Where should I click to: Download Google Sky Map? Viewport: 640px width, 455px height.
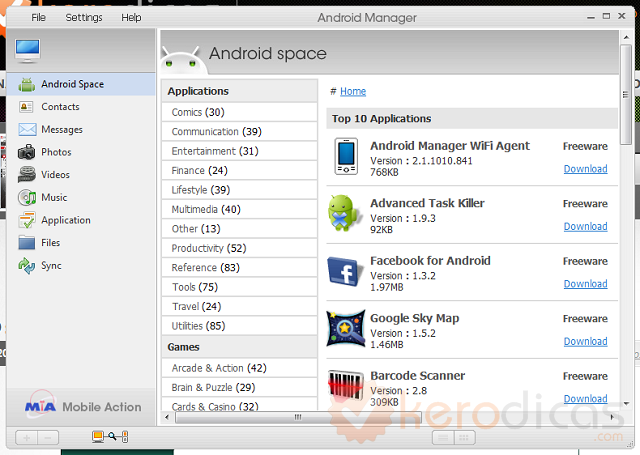[585, 341]
